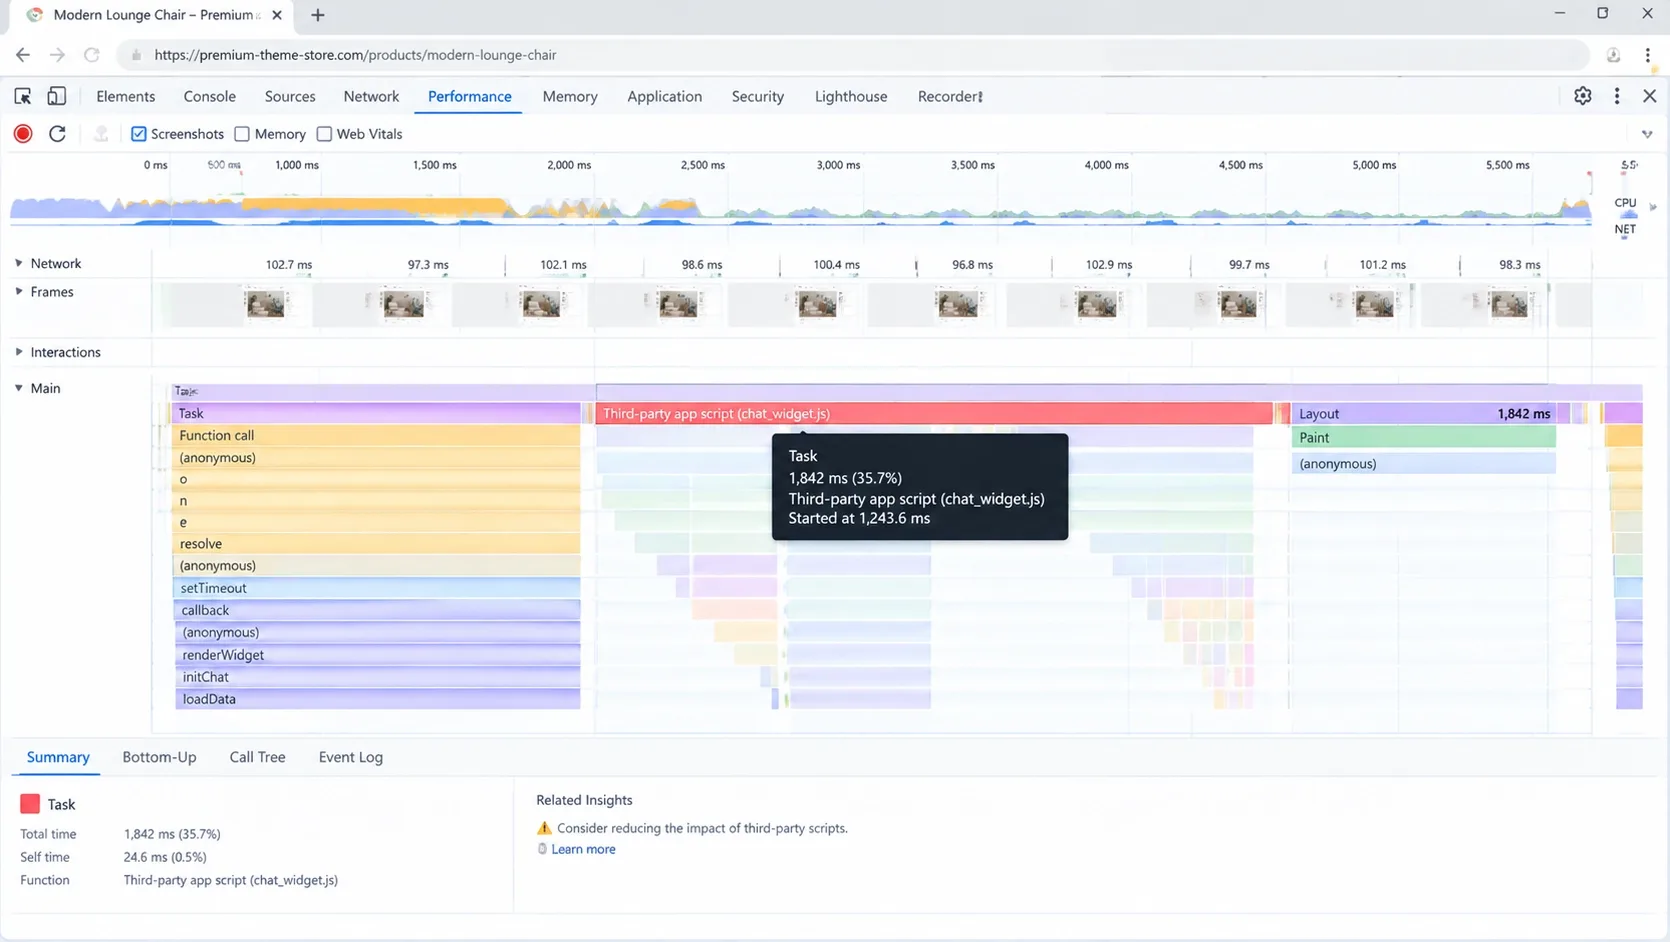Select the green Paint block

coord(1424,437)
